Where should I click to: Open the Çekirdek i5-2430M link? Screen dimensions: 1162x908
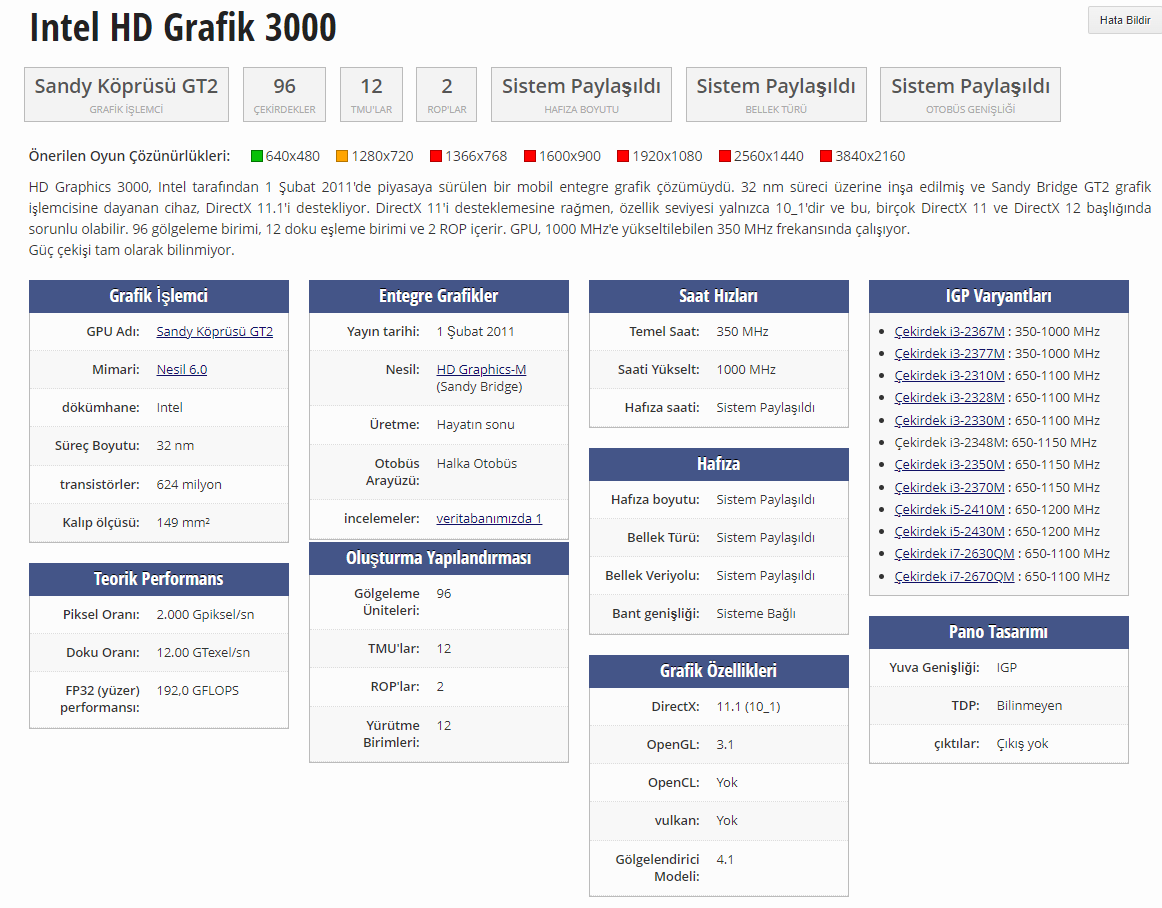(x=949, y=531)
